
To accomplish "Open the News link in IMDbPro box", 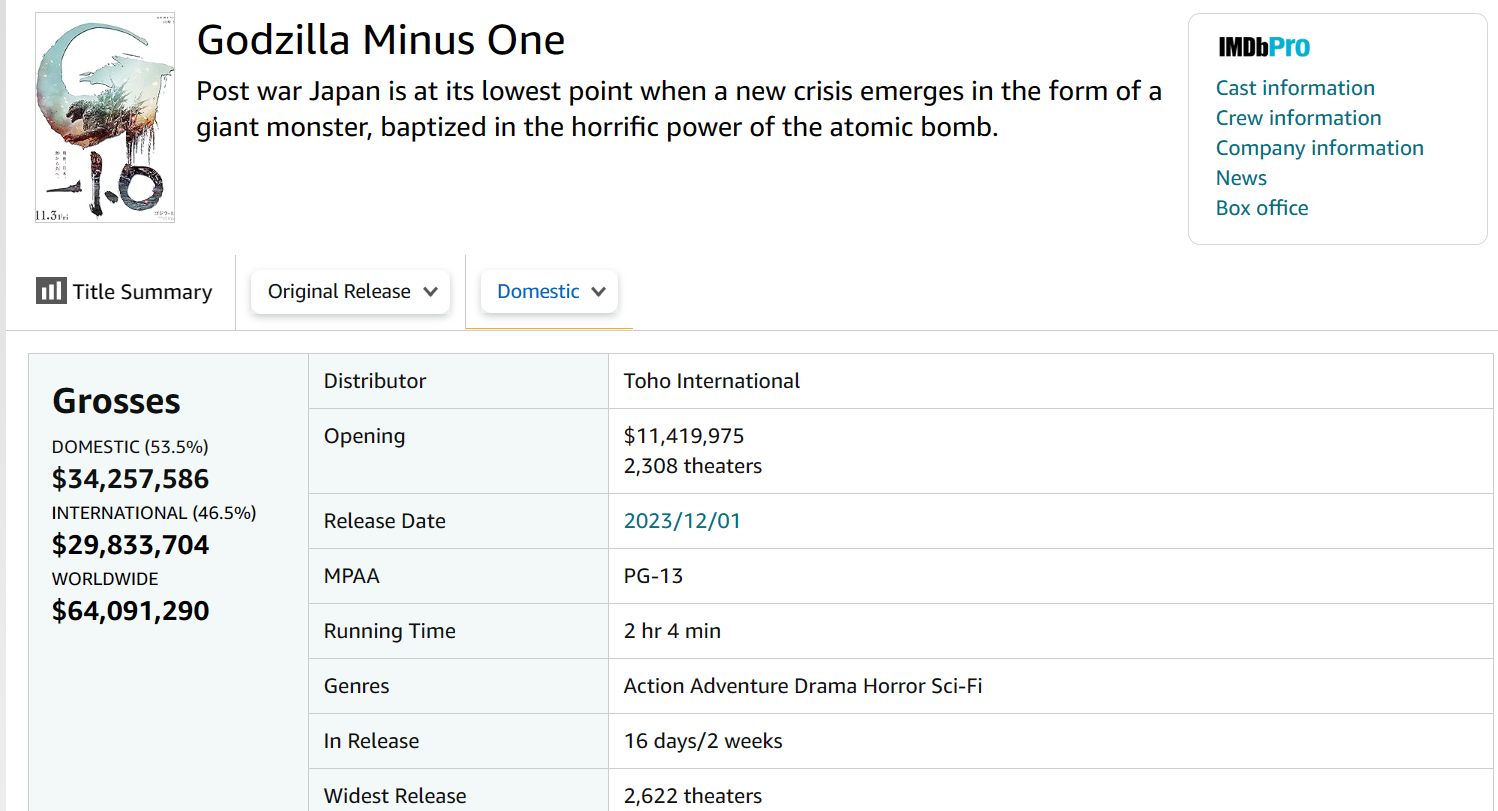I will (x=1241, y=178).
